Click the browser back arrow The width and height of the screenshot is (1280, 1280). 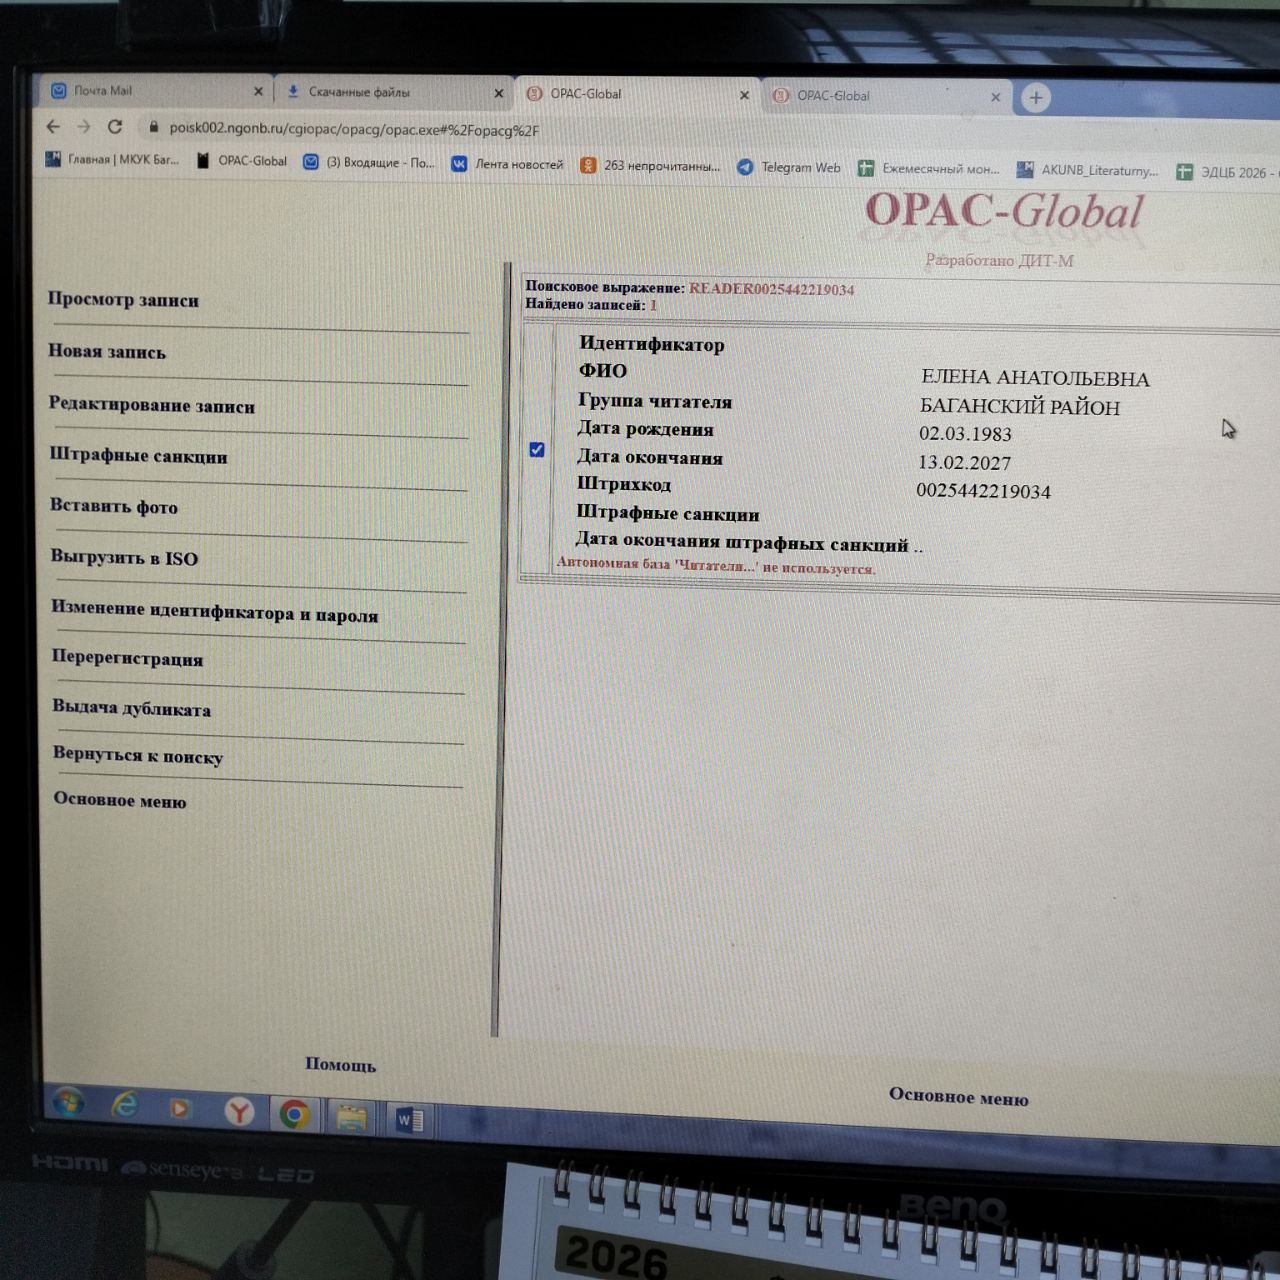pos(54,126)
